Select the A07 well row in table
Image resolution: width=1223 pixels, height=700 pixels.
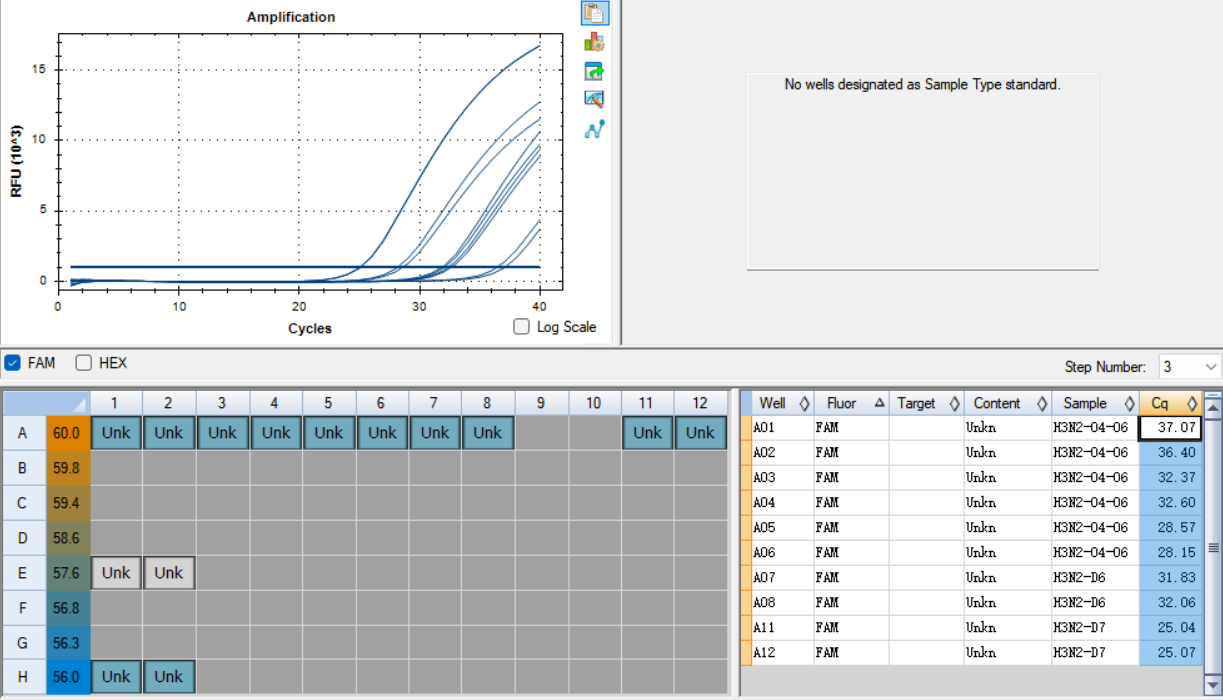point(972,577)
